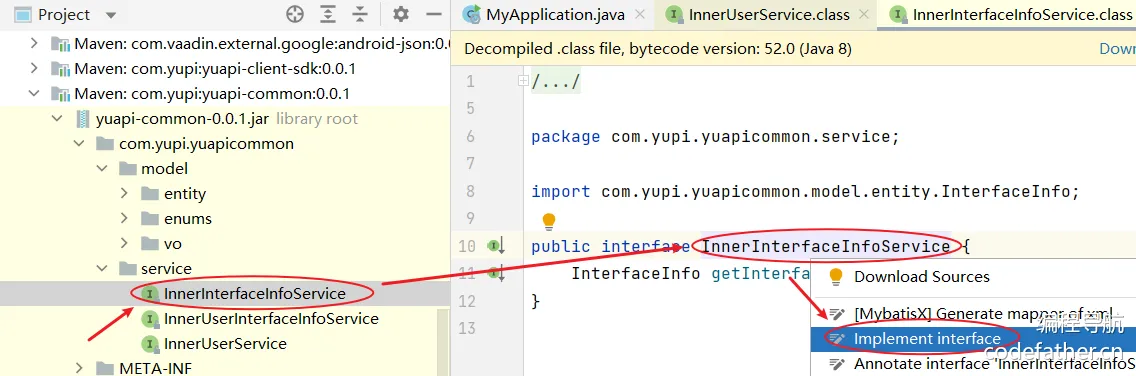Click the MyApplication.java tab file icon

[472, 14]
